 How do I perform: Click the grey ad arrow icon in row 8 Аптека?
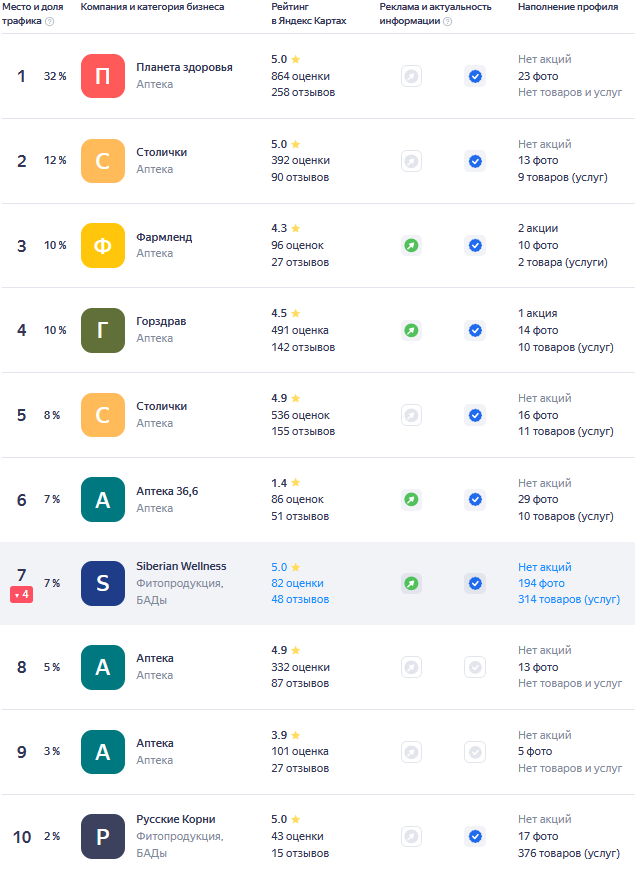tap(411, 667)
